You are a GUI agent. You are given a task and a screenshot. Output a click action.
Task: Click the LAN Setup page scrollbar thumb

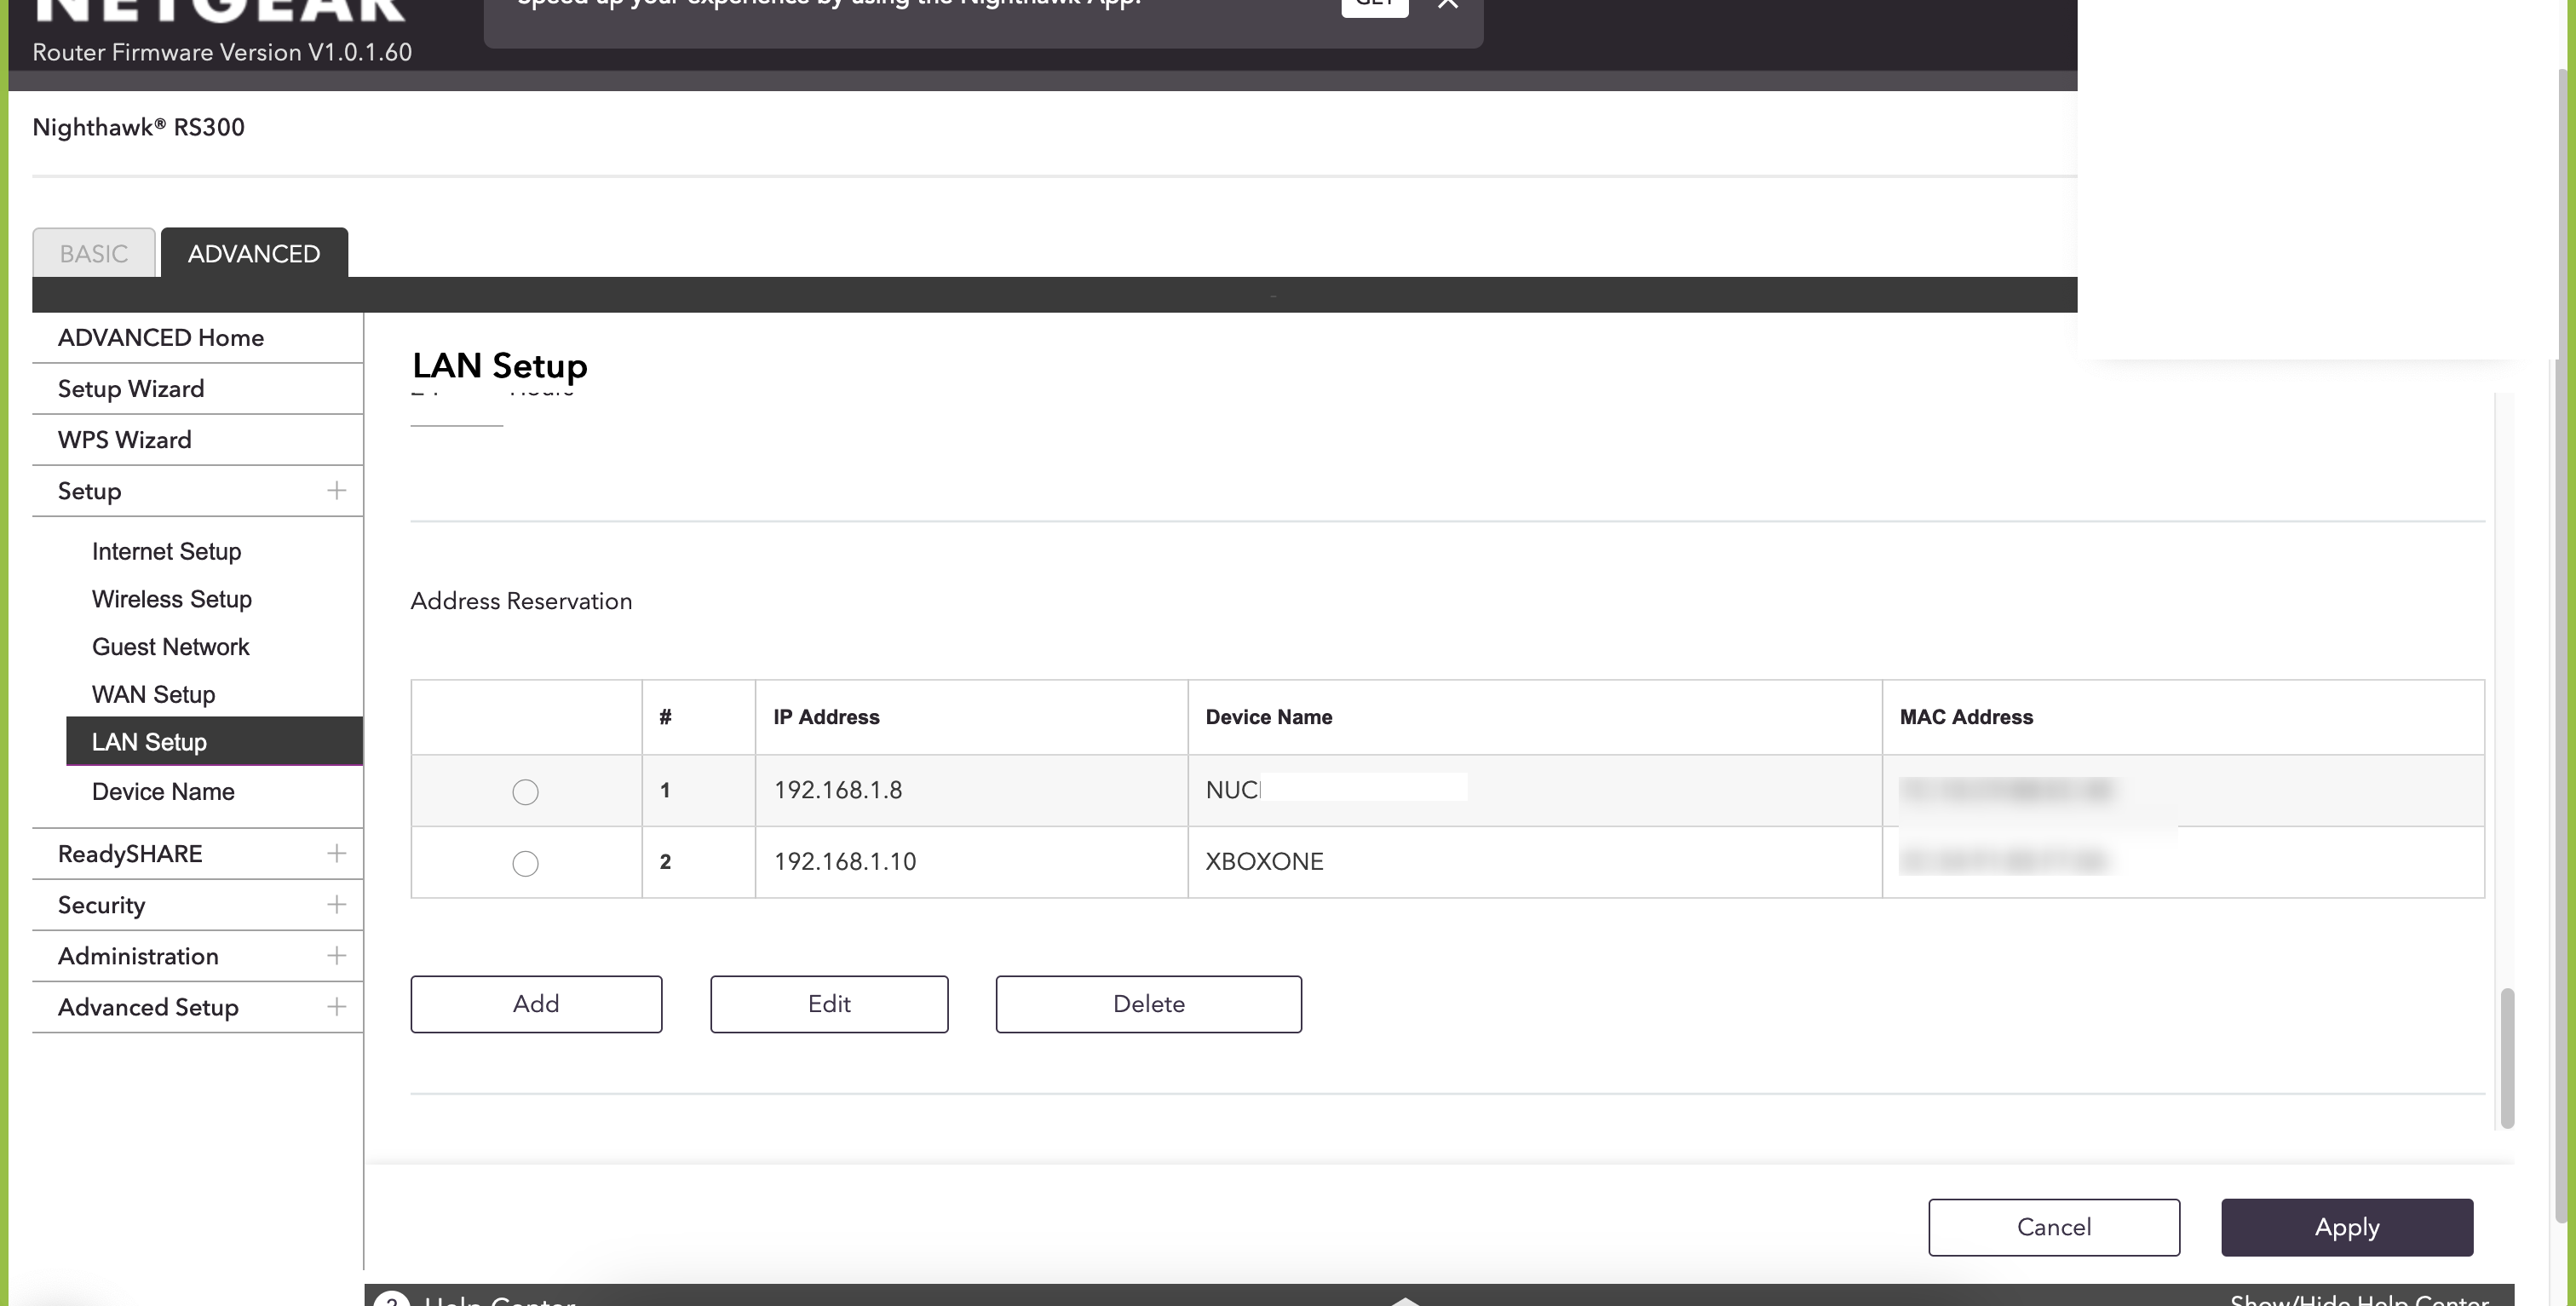tap(2506, 1058)
